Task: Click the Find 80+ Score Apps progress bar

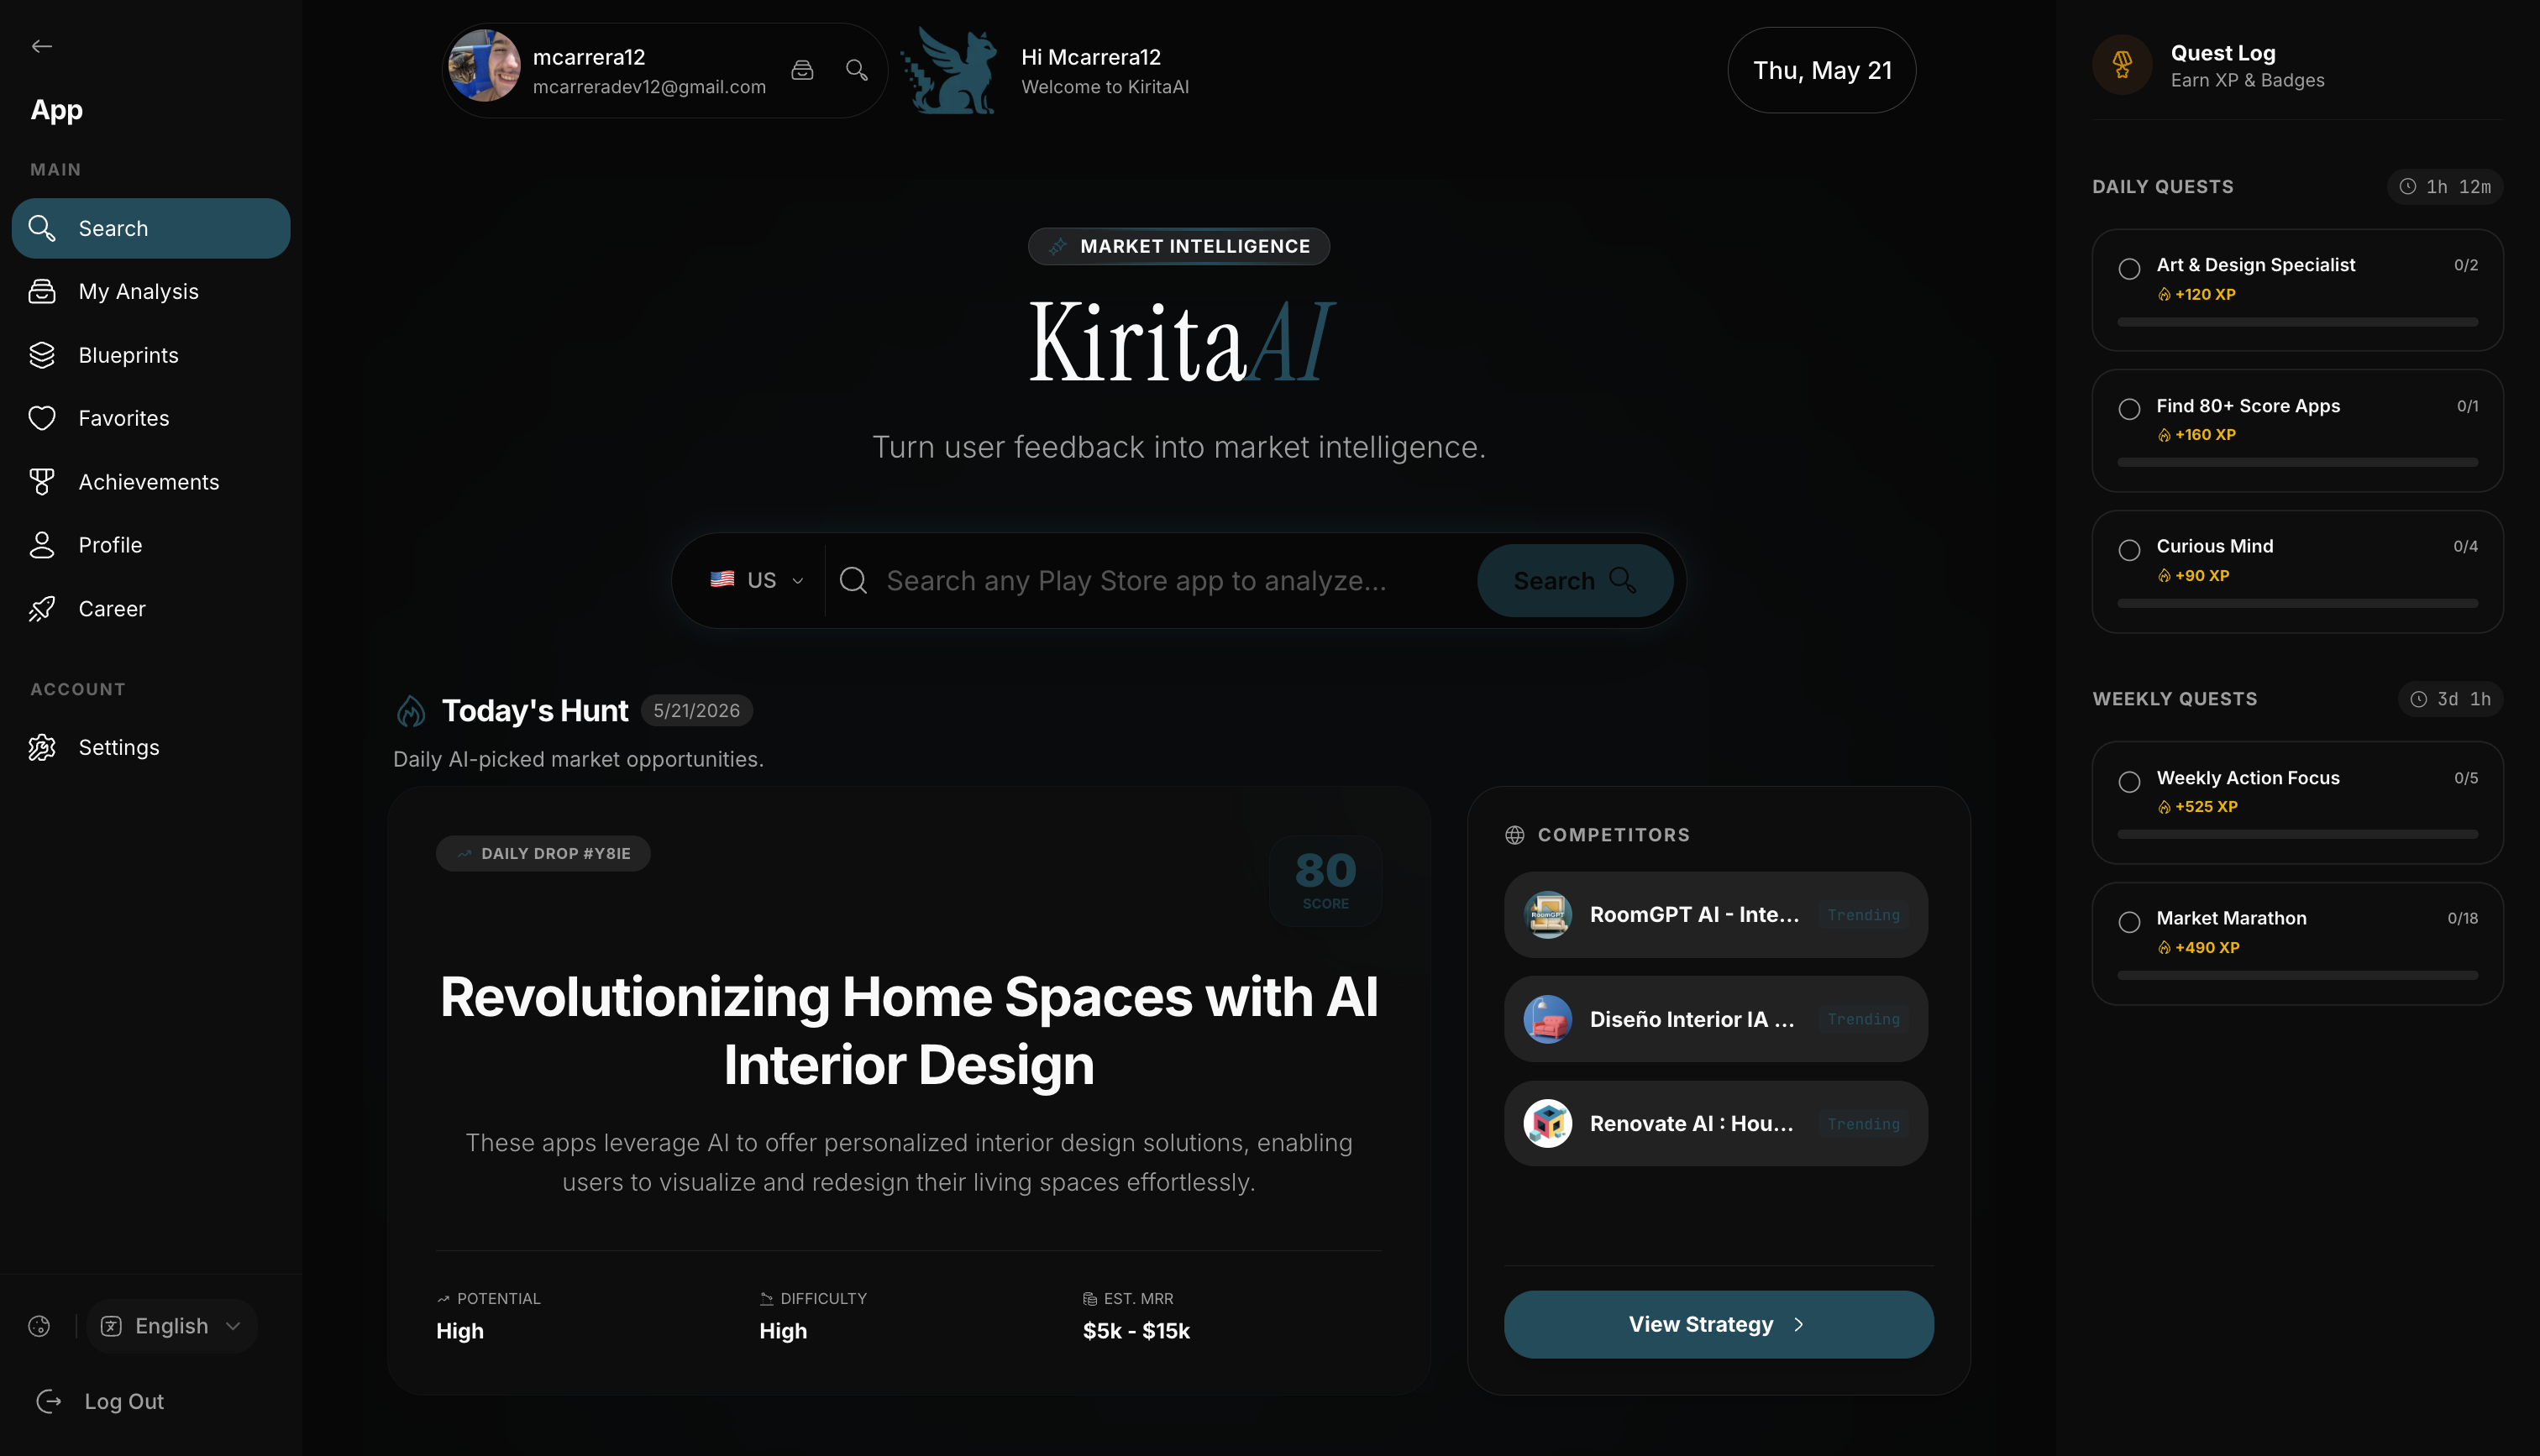Action: pyautogui.click(x=2297, y=462)
